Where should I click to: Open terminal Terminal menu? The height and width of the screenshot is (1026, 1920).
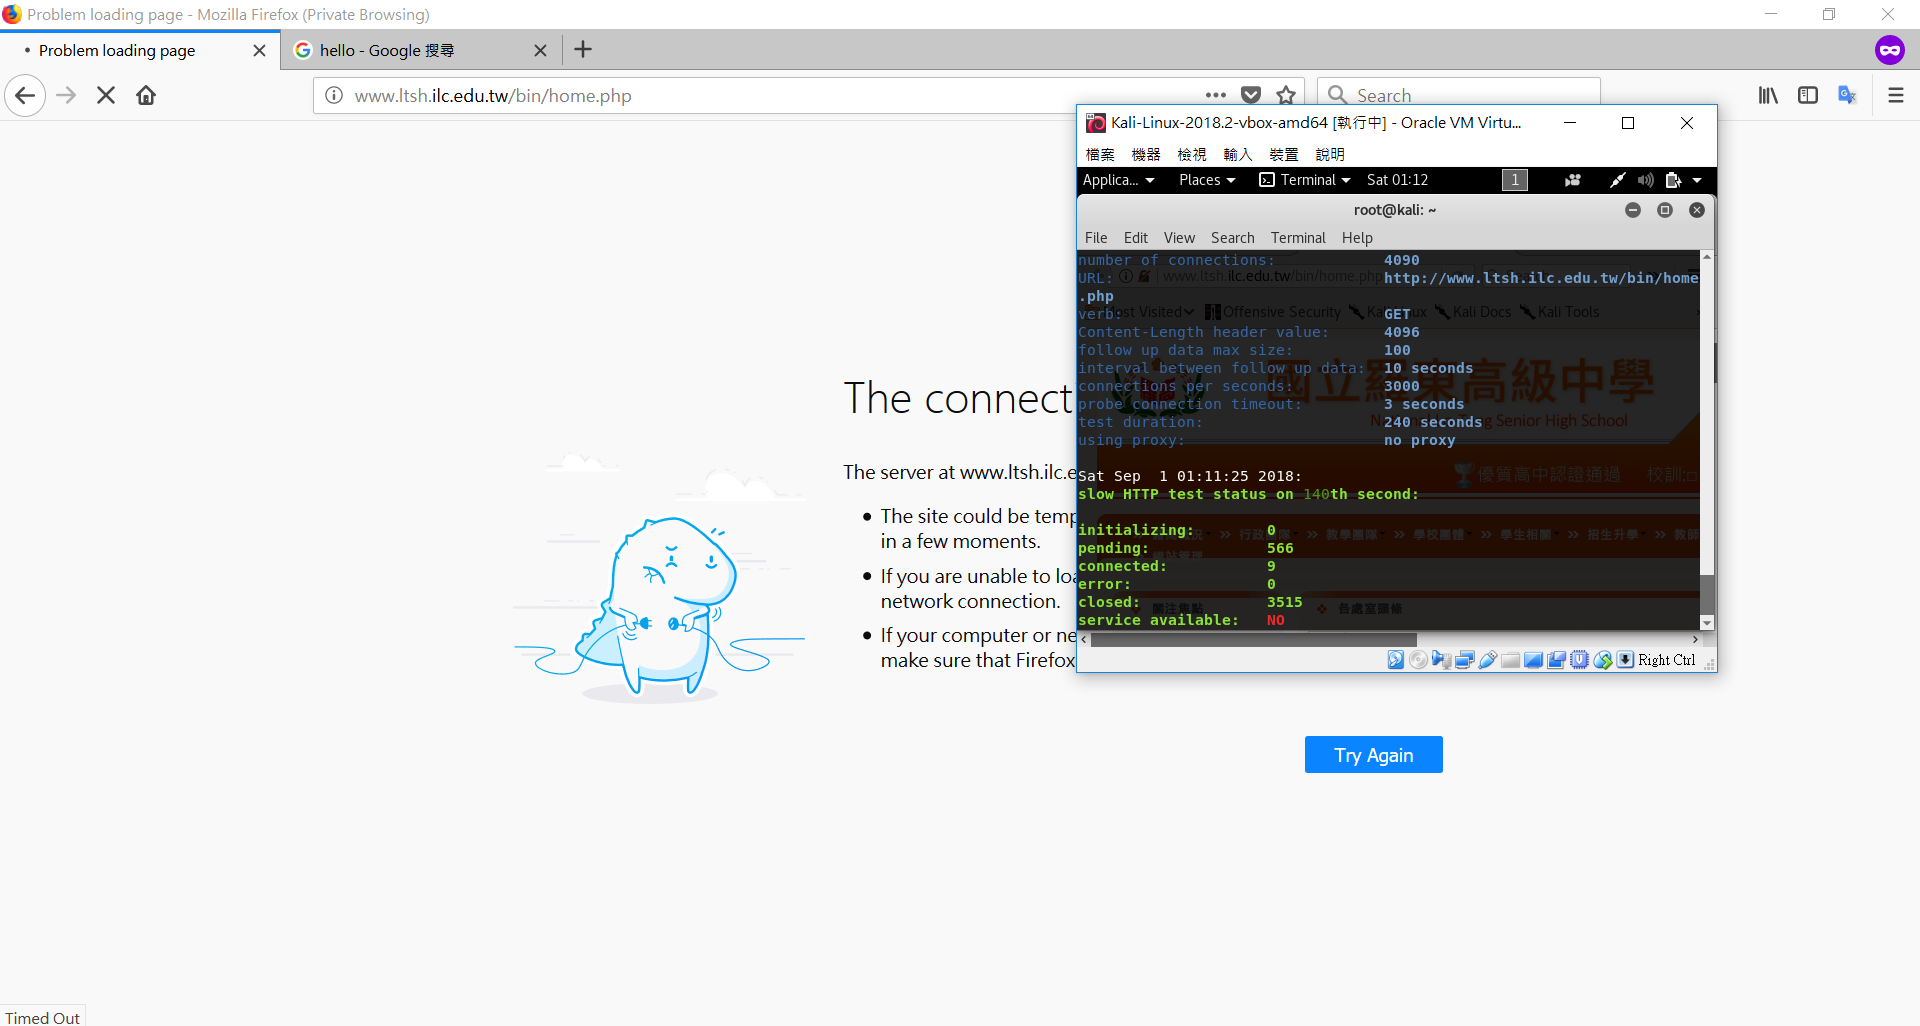pyautogui.click(x=1298, y=238)
